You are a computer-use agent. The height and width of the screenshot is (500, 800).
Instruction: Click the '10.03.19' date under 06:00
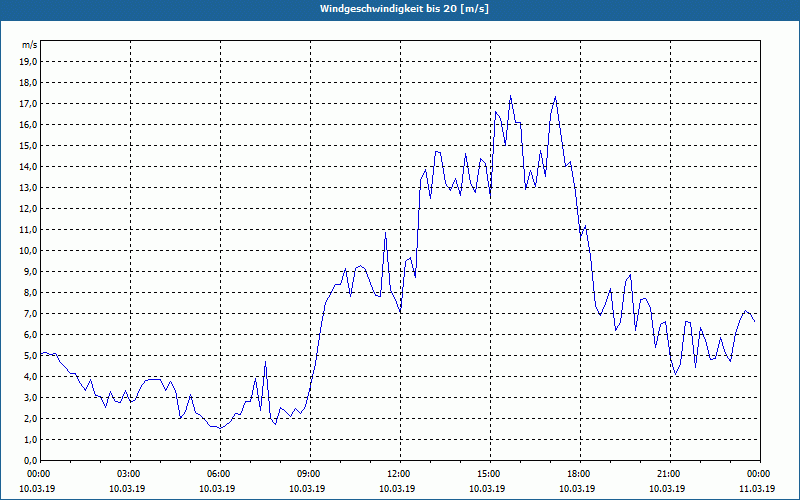[217, 488]
